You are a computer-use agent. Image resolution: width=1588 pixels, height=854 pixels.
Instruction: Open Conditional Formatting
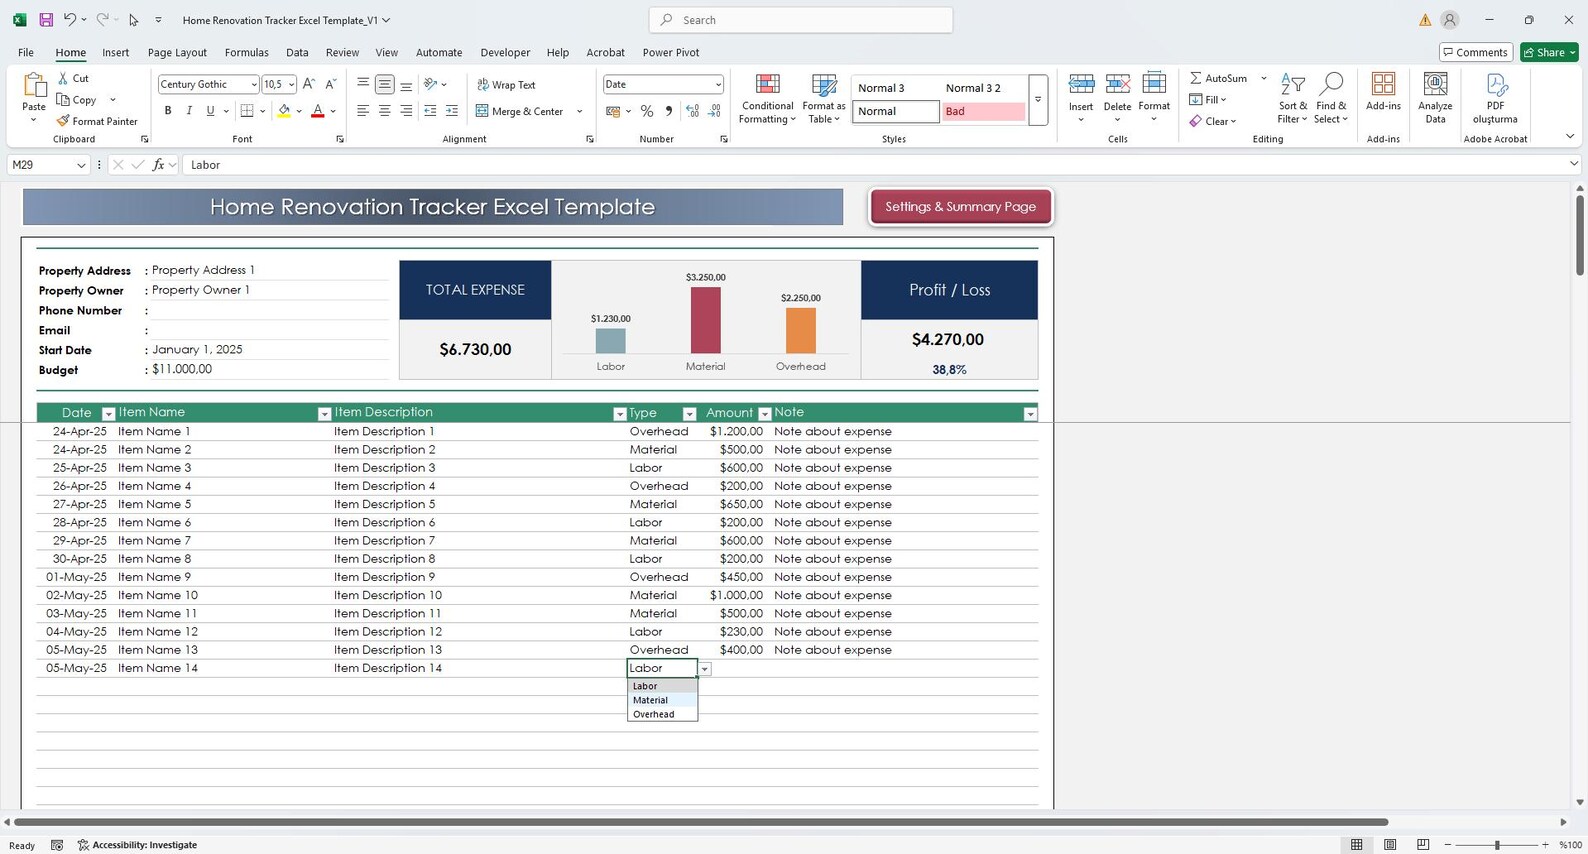[767, 99]
